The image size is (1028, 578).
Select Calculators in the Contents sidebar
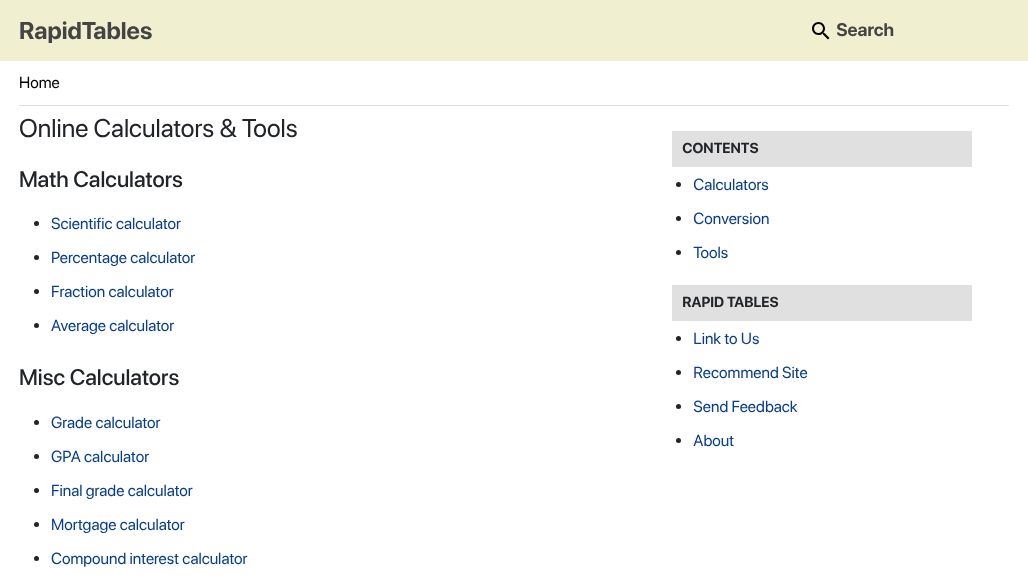click(x=730, y=185)
